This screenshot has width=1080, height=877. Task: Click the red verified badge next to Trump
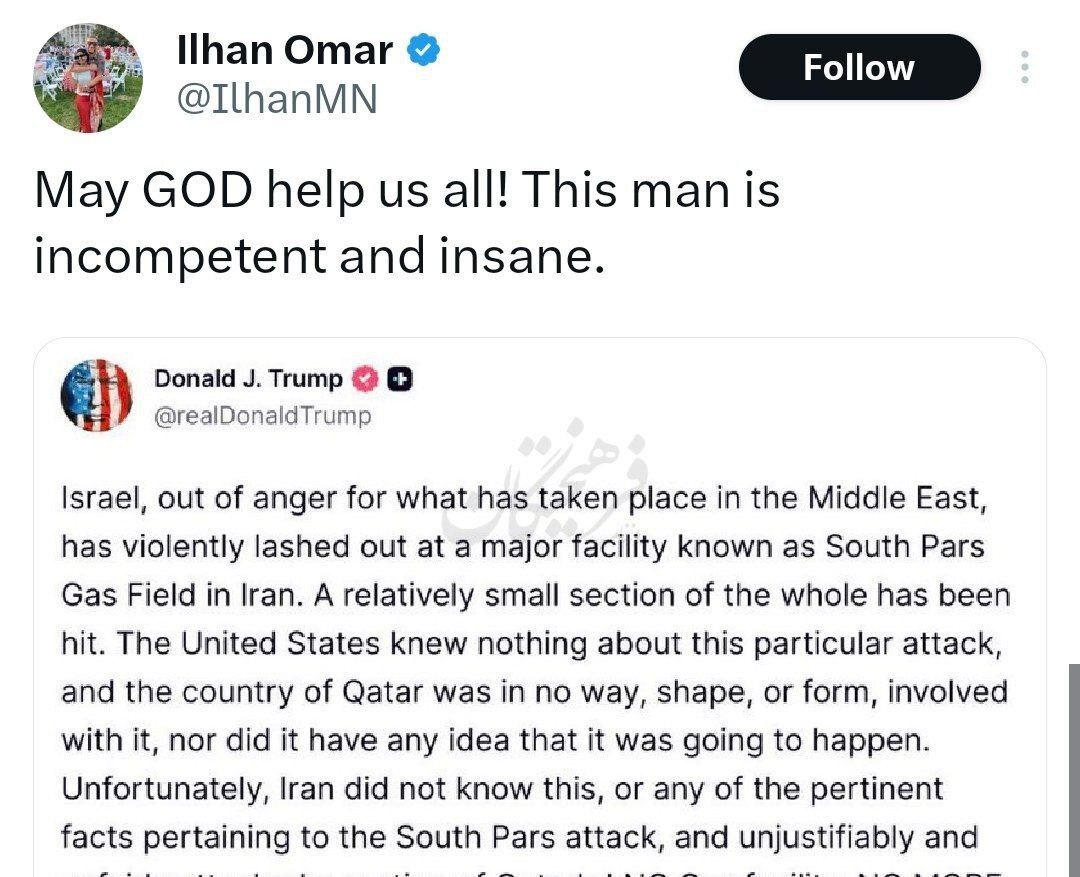click(366, 379)
